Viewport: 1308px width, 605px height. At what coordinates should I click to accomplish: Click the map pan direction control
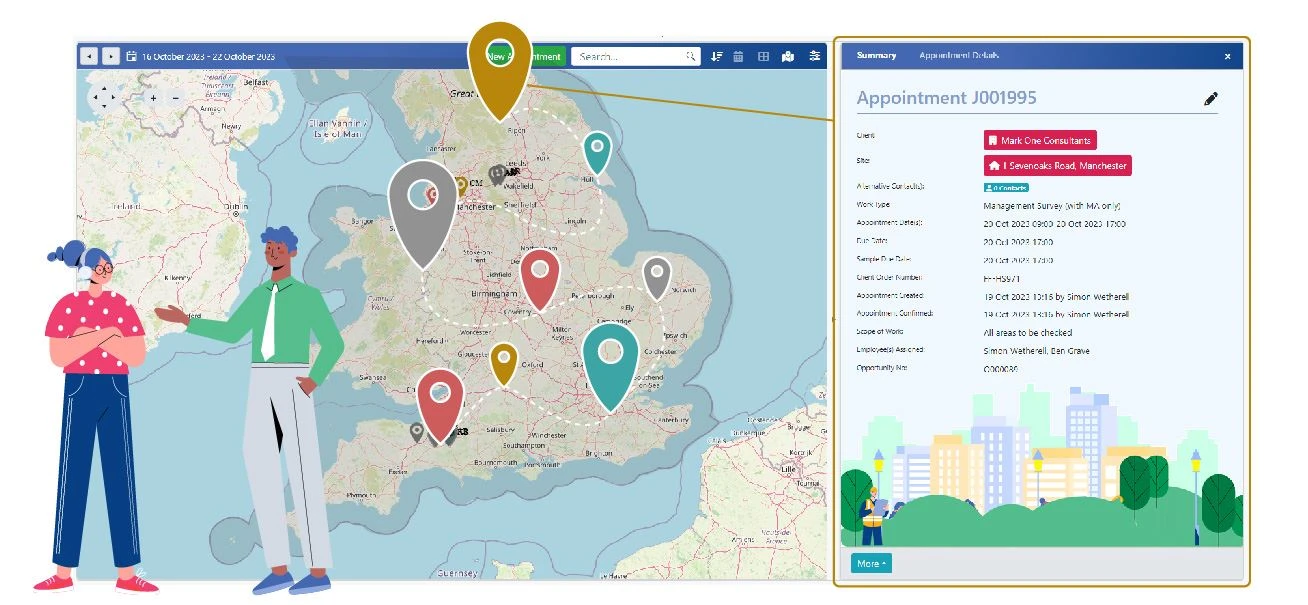102,97
